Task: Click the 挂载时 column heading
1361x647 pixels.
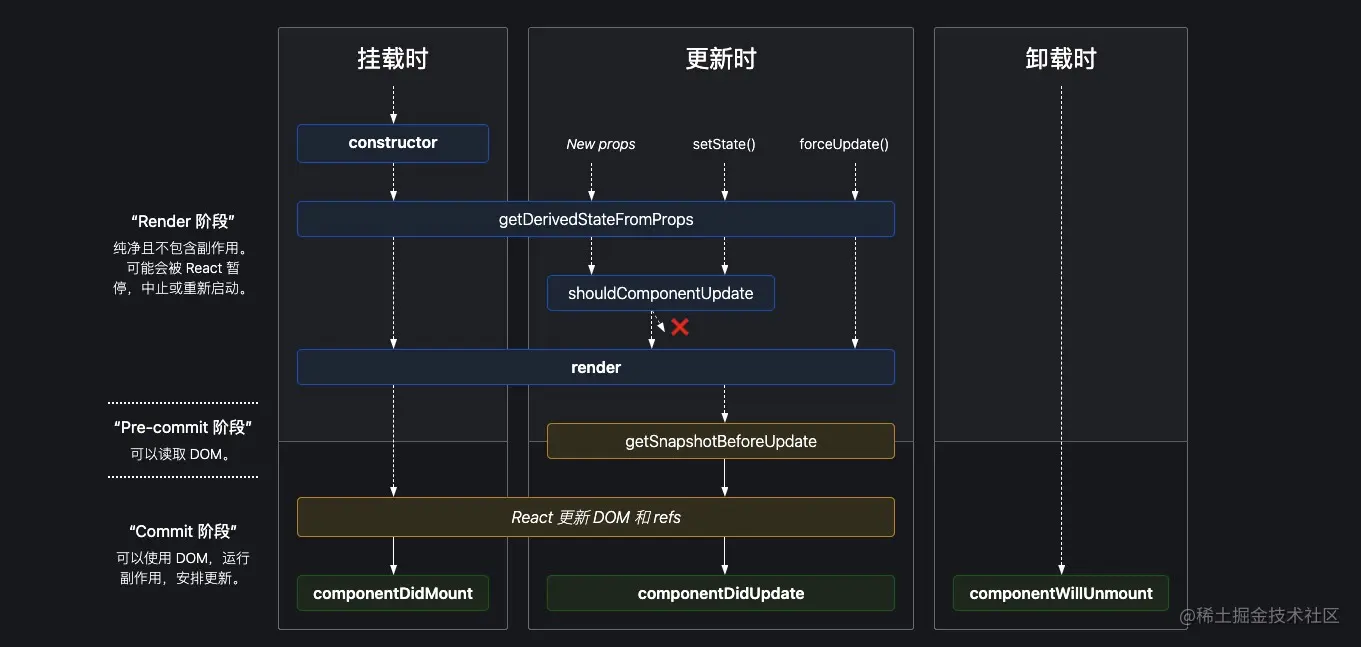Action: pyautogui.click(x=393, y=59)
